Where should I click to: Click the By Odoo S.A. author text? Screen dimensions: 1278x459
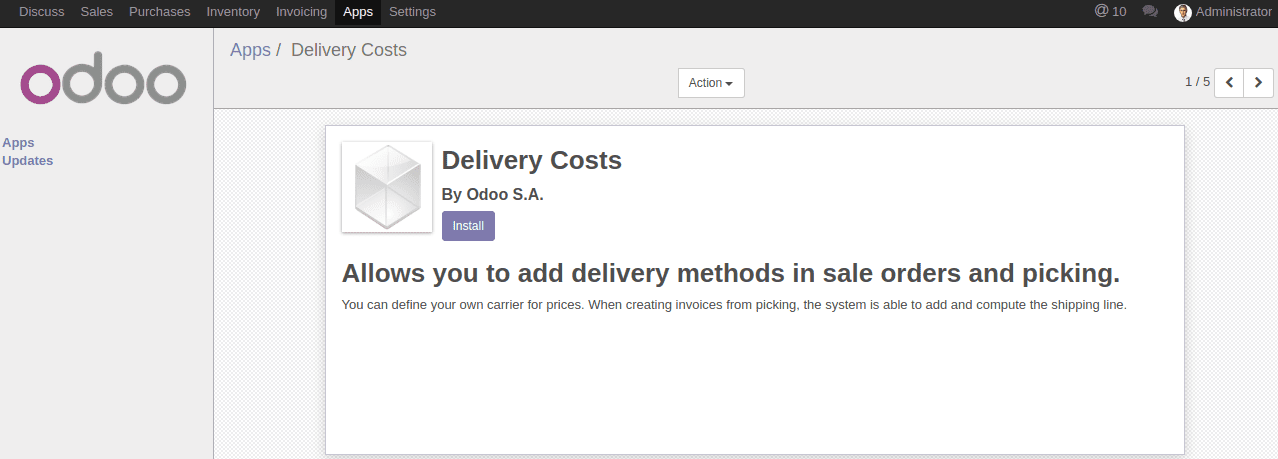click(493, 195)
